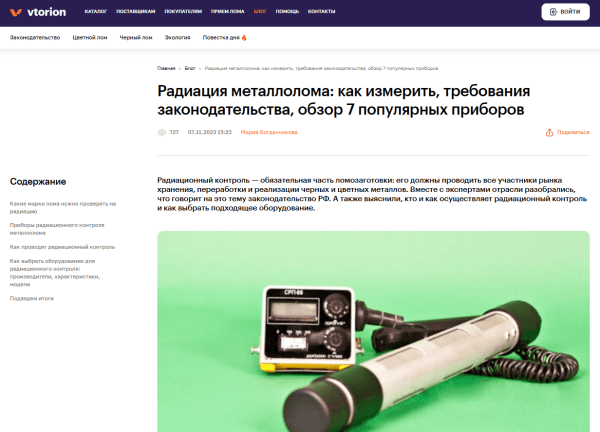
Task: Jump to 'Подведем итоги' section
Action: point(32,298)
